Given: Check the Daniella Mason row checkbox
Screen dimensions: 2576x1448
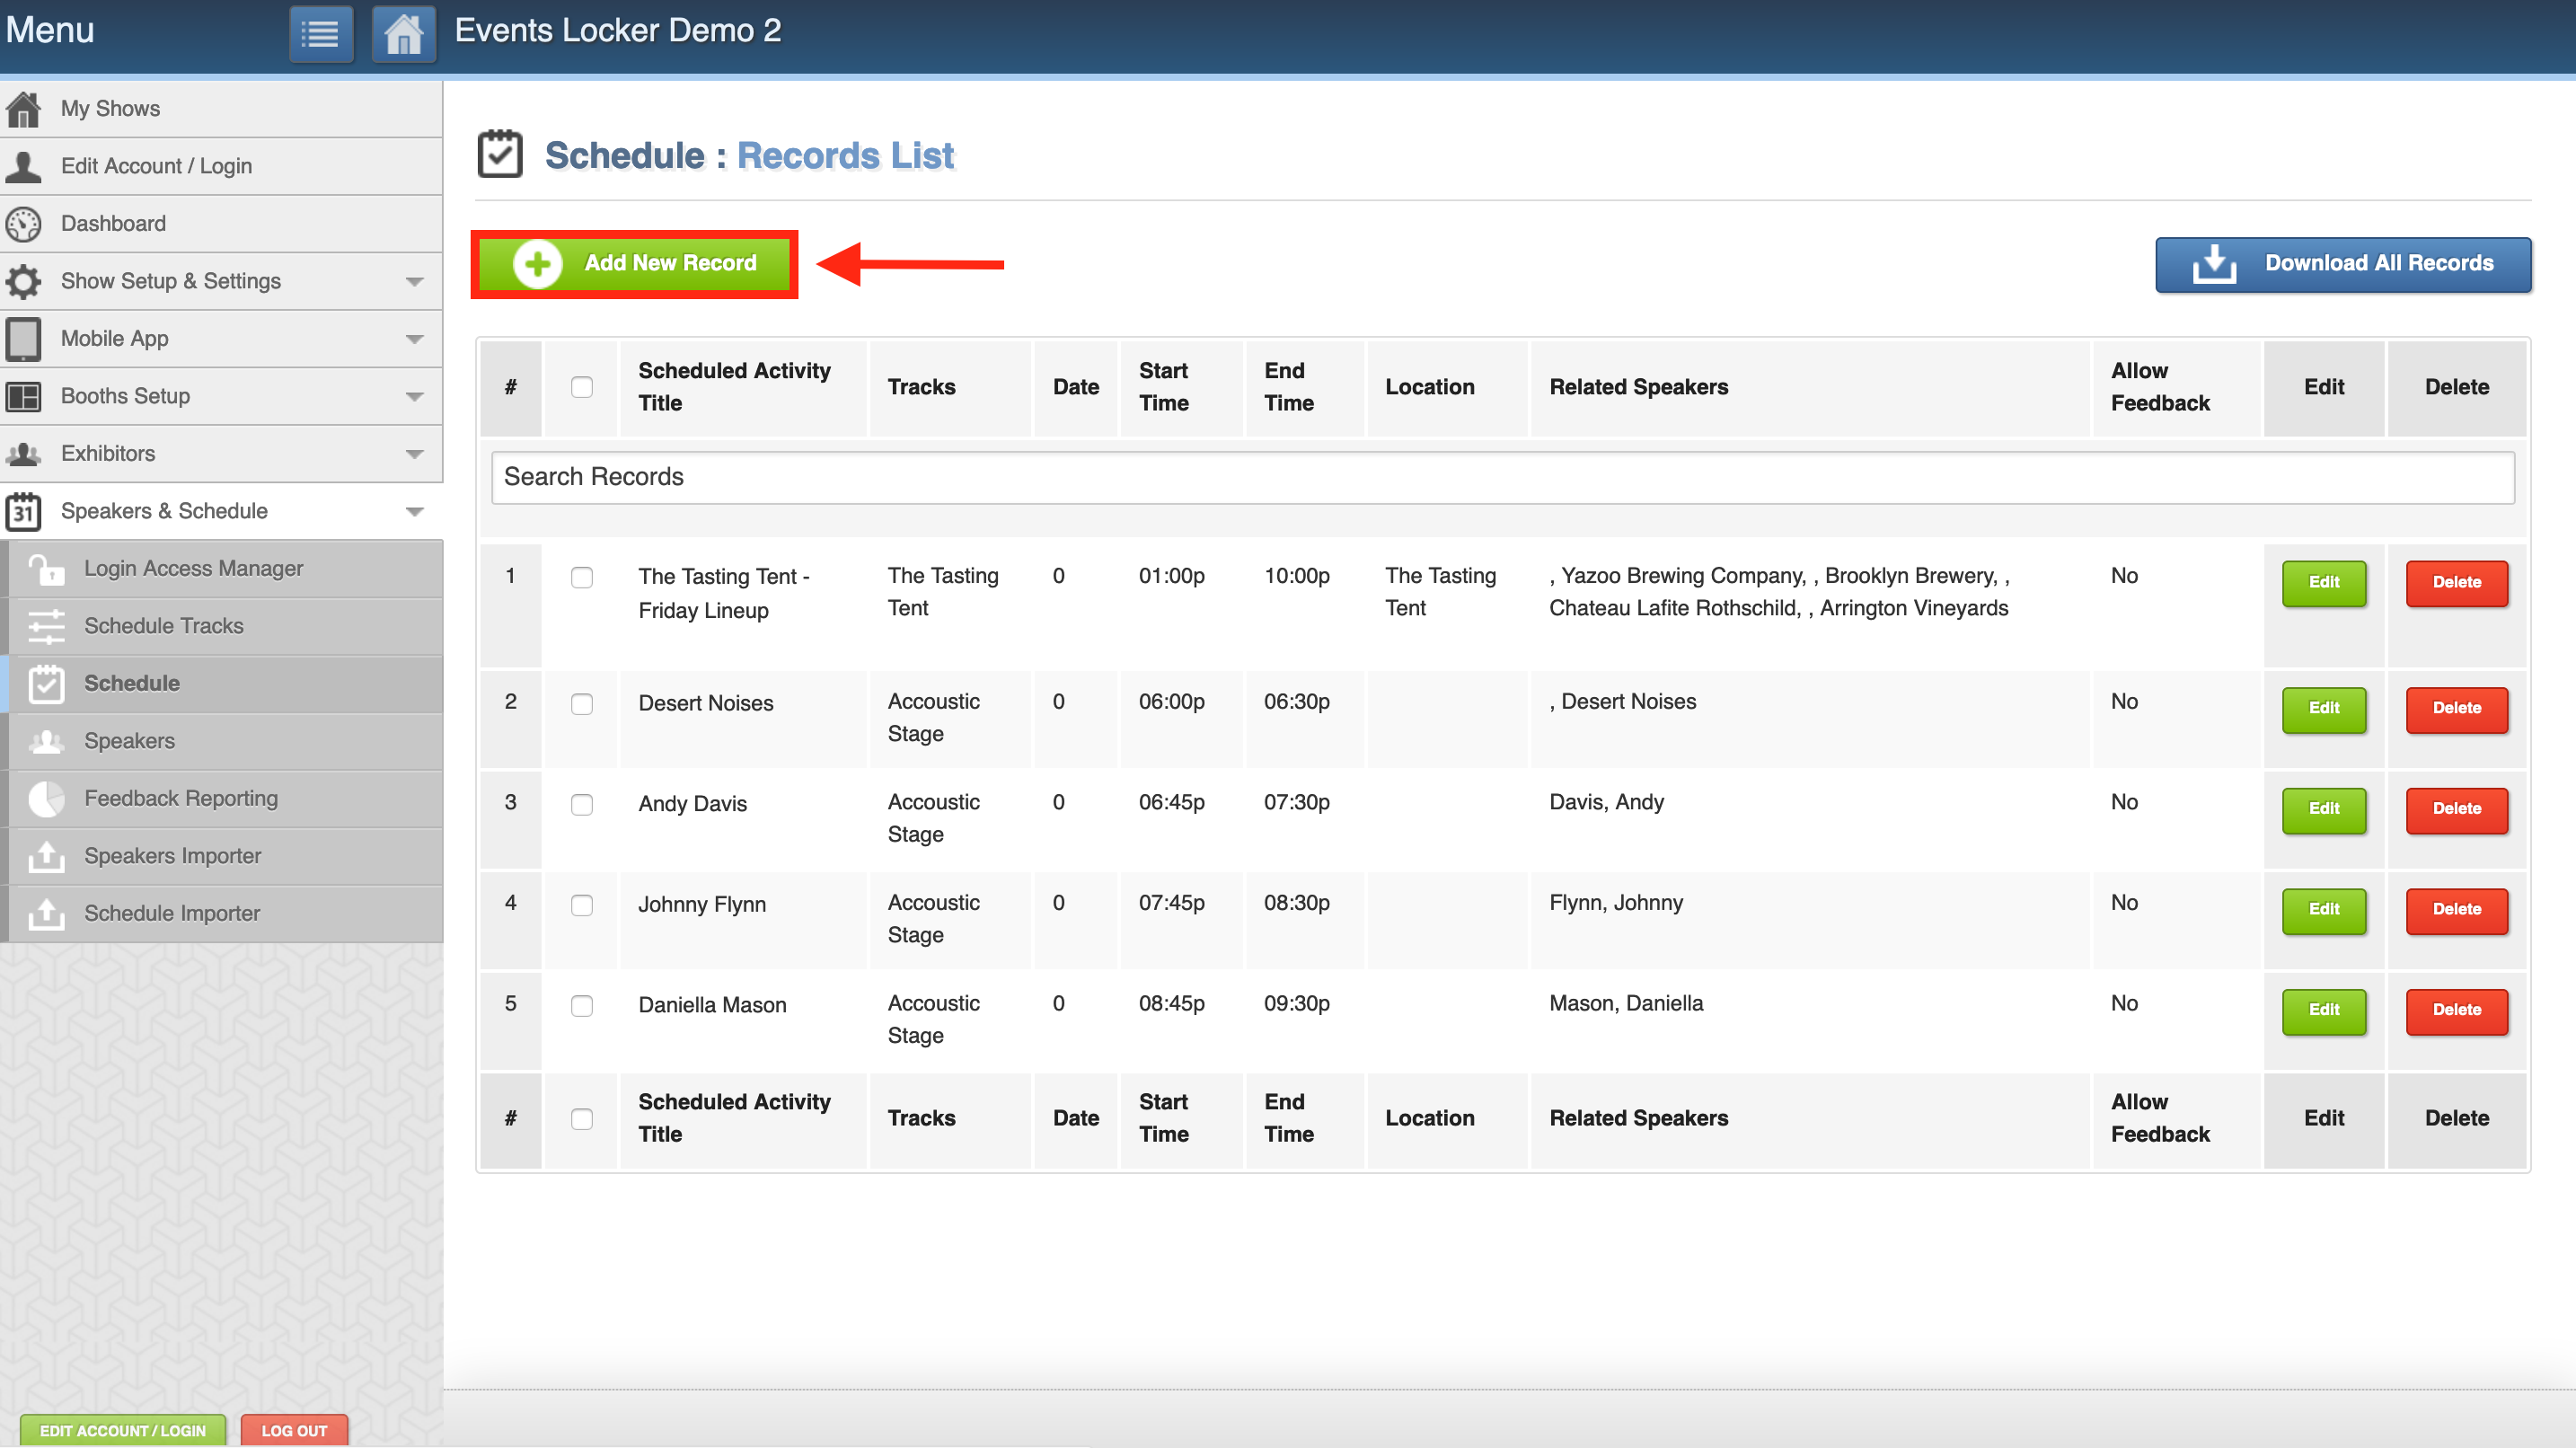Looking at the screenshot, I should (x=581, y=1006).
